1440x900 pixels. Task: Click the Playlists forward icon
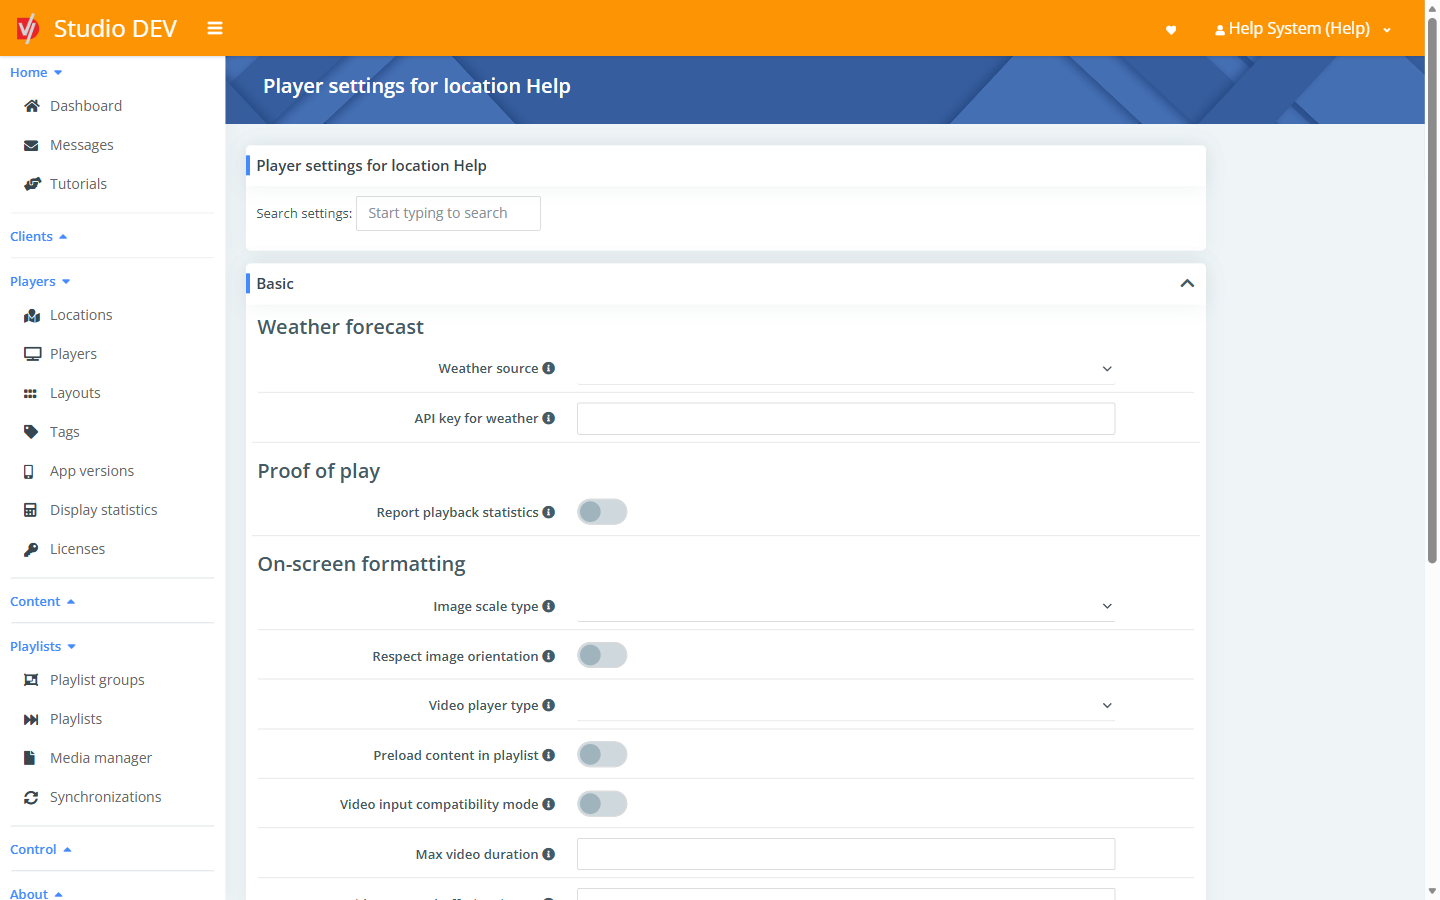(31, 719)
